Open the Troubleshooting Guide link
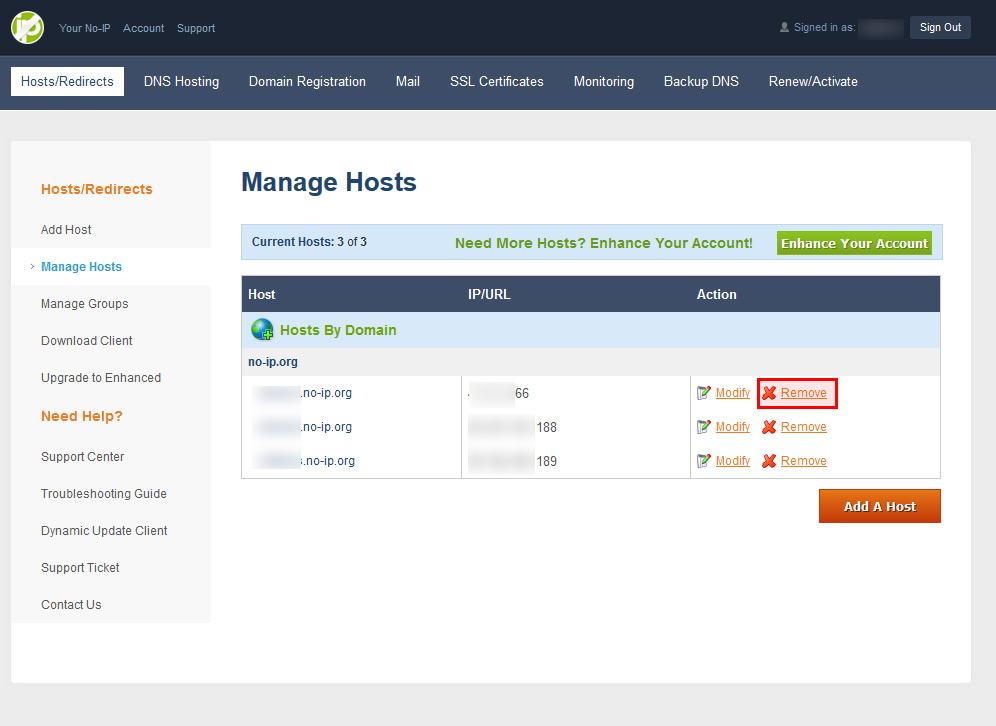The height and width of the screenshot is (726, 996). pos(104,494)
